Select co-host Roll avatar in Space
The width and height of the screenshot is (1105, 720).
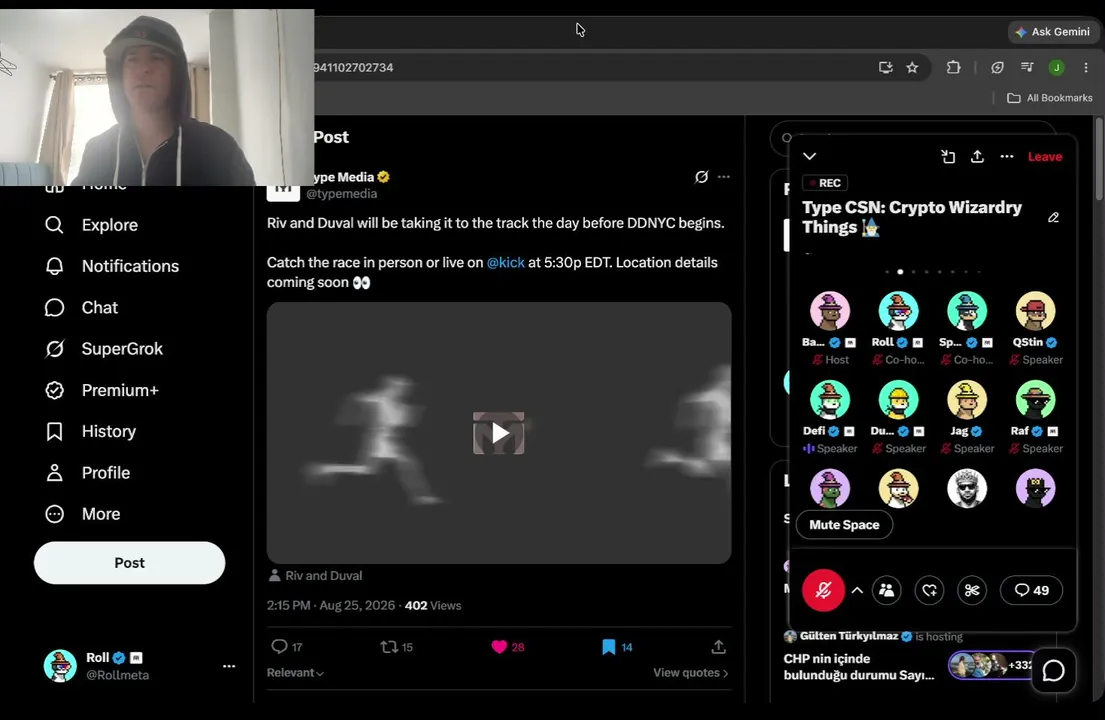(x=899, y=311)
